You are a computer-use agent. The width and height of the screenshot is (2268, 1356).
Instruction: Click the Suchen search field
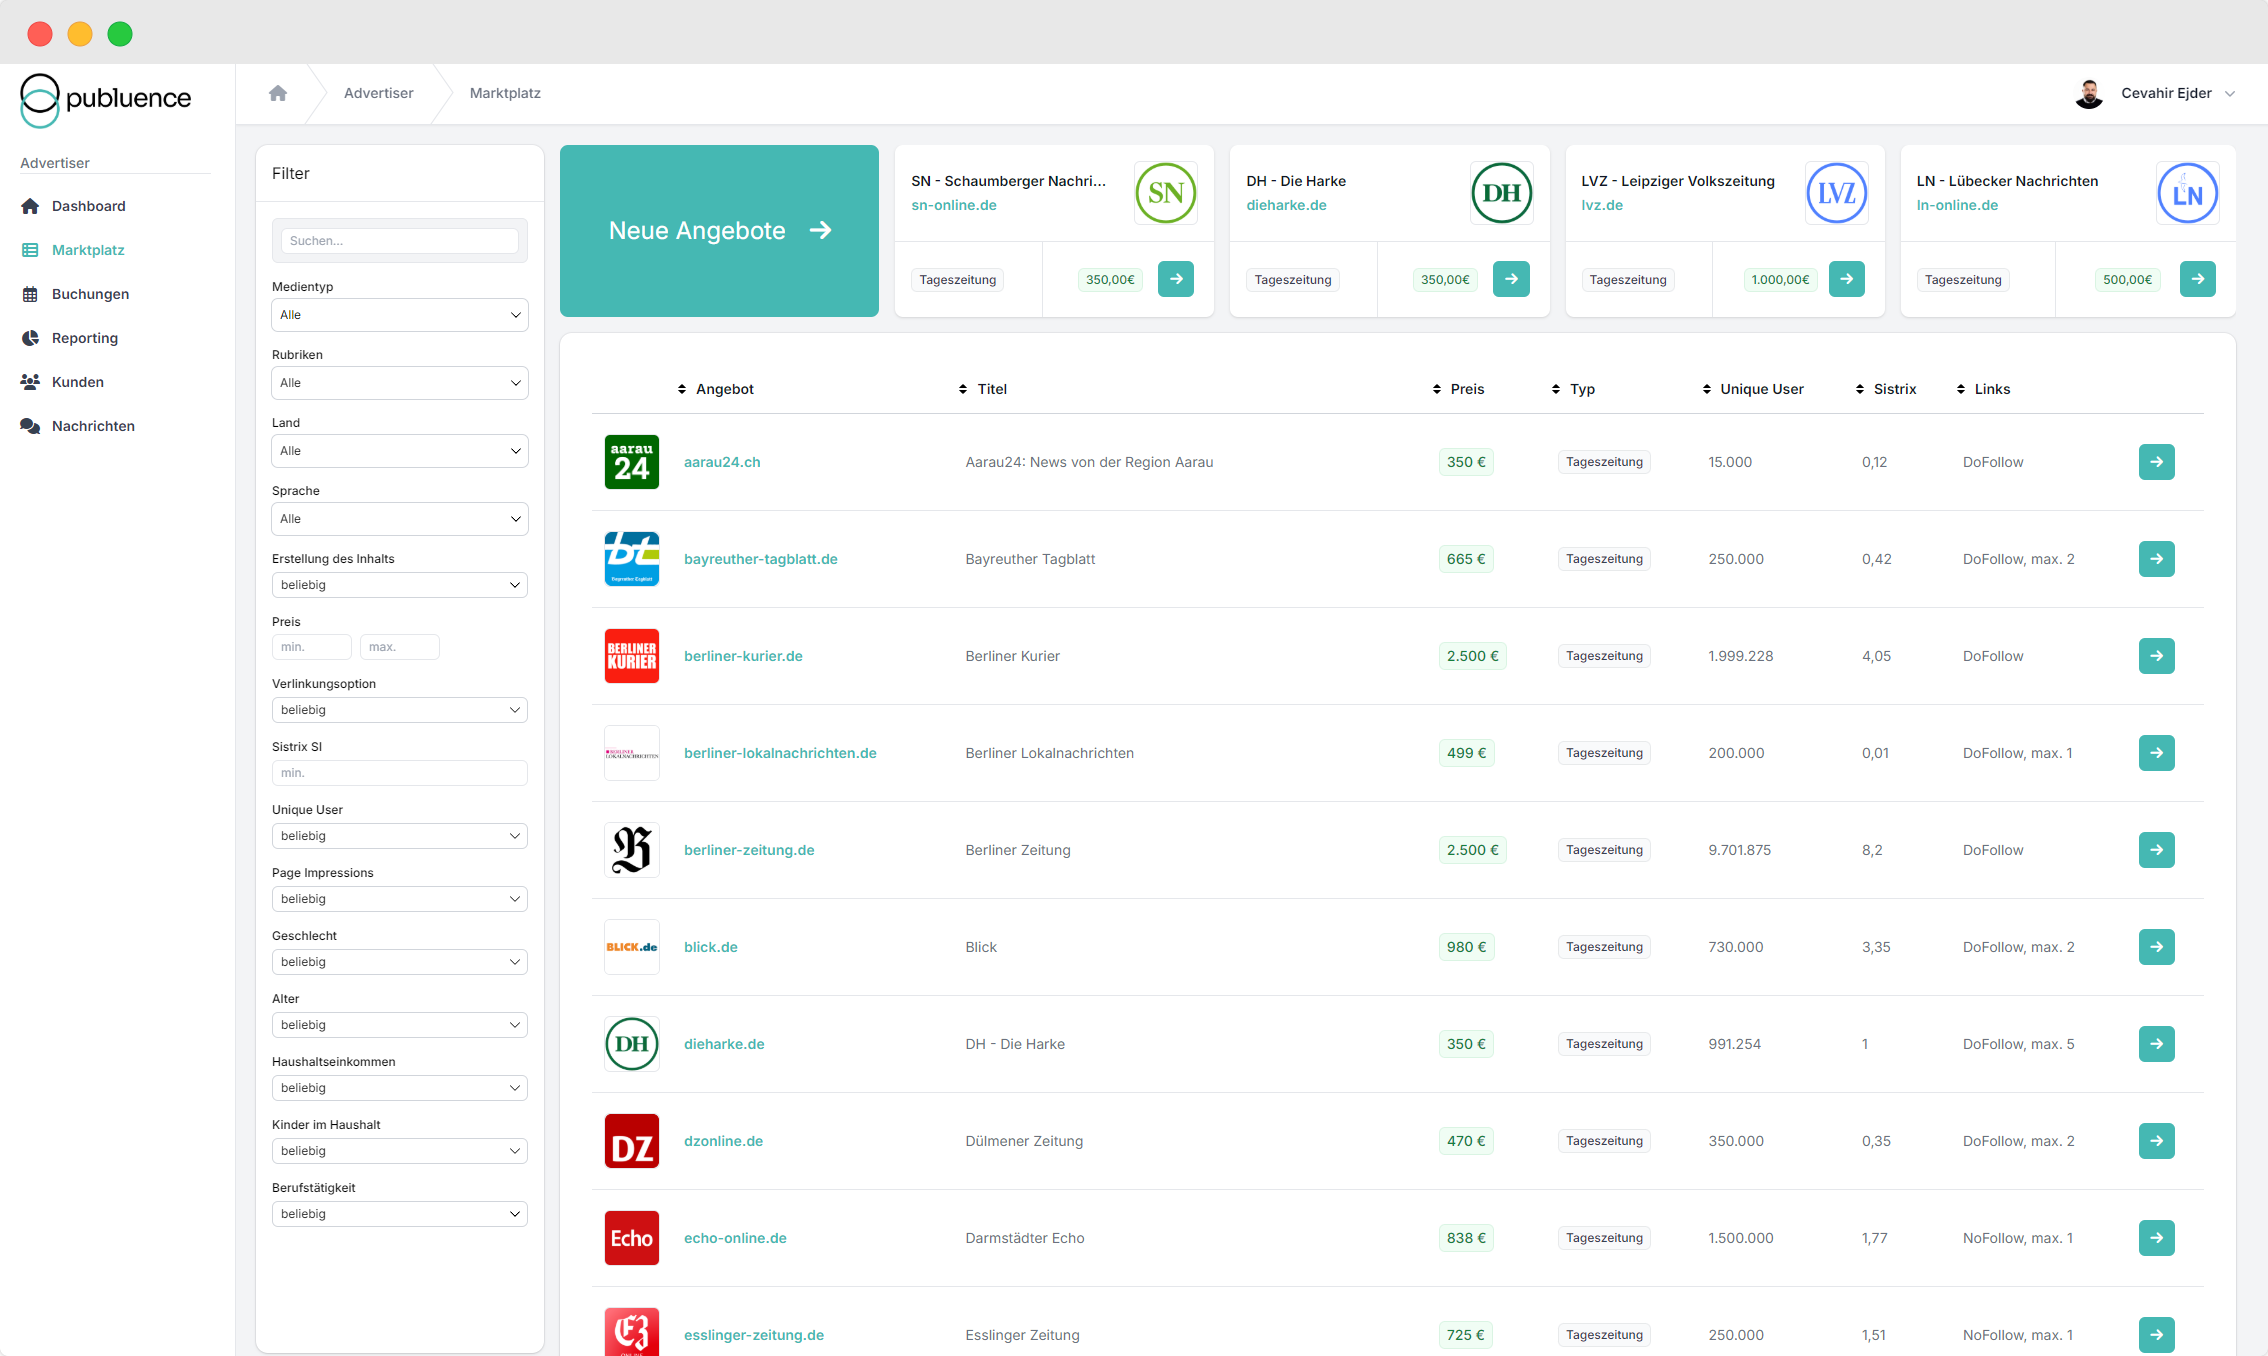click(400, 241)
